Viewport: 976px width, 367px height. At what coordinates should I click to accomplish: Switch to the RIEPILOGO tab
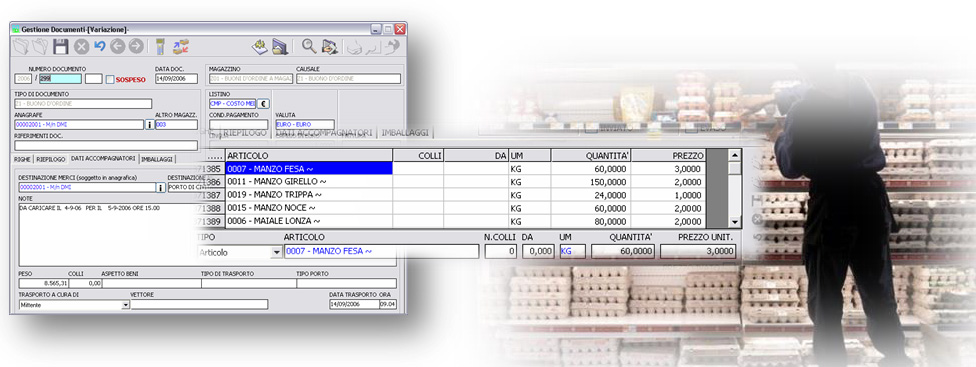point(51,159)
